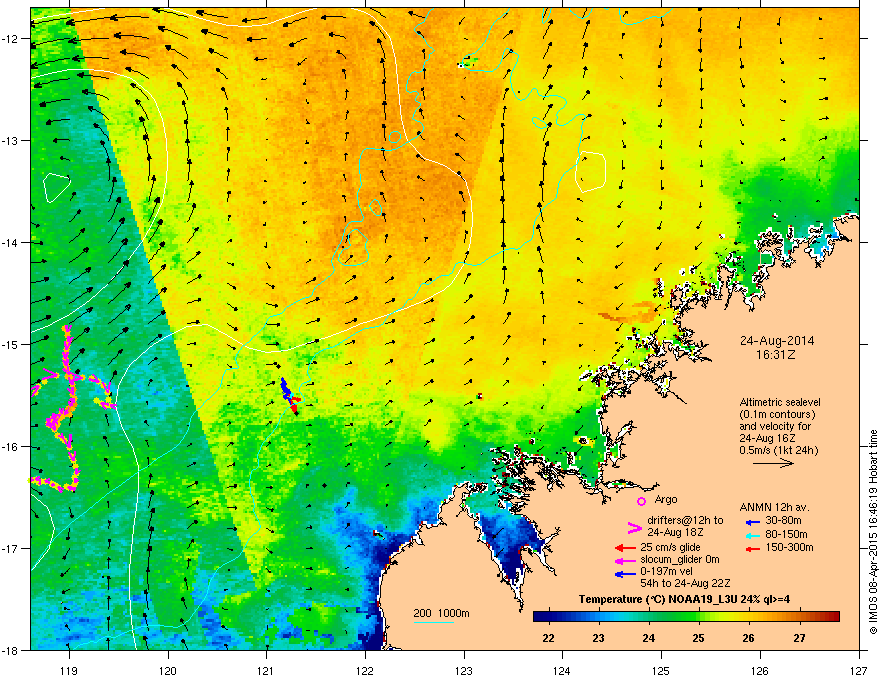Click the cyan ANMN arrow beside 80-150m
The width and height of the screenshot is (880, 680).
pos(753,535)
